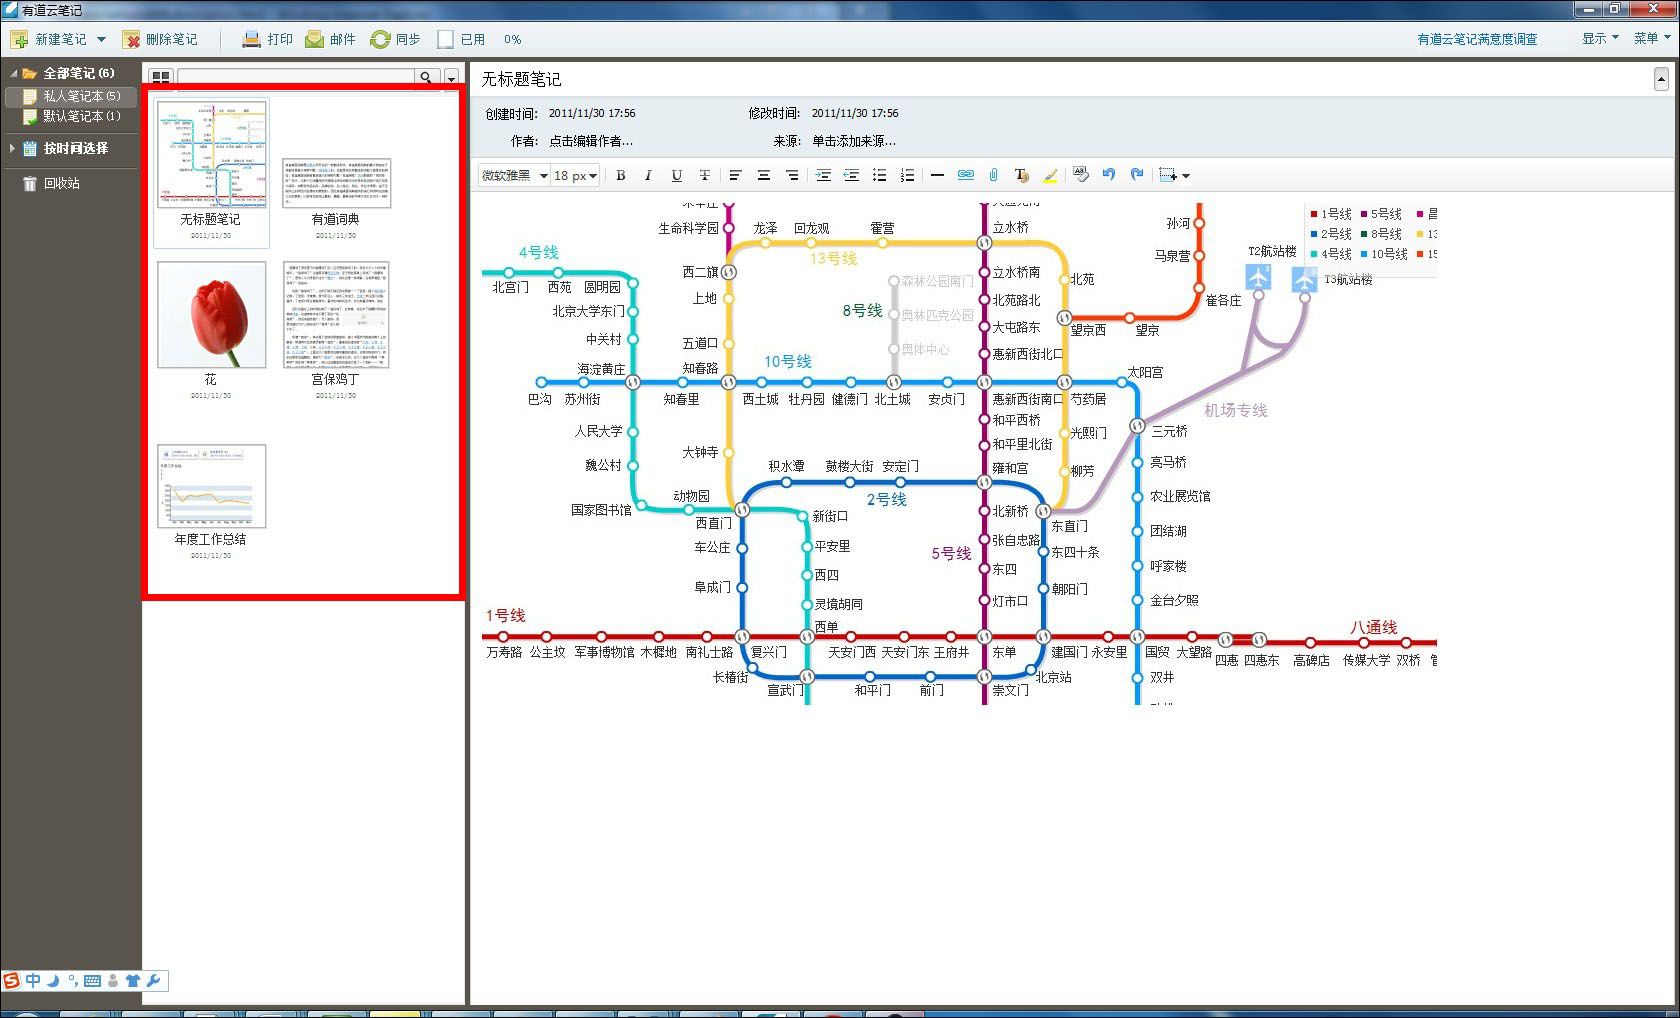Click the 删除笔记 button
The width and height of the screenshot is (1680, 1018).
(160, 39)
